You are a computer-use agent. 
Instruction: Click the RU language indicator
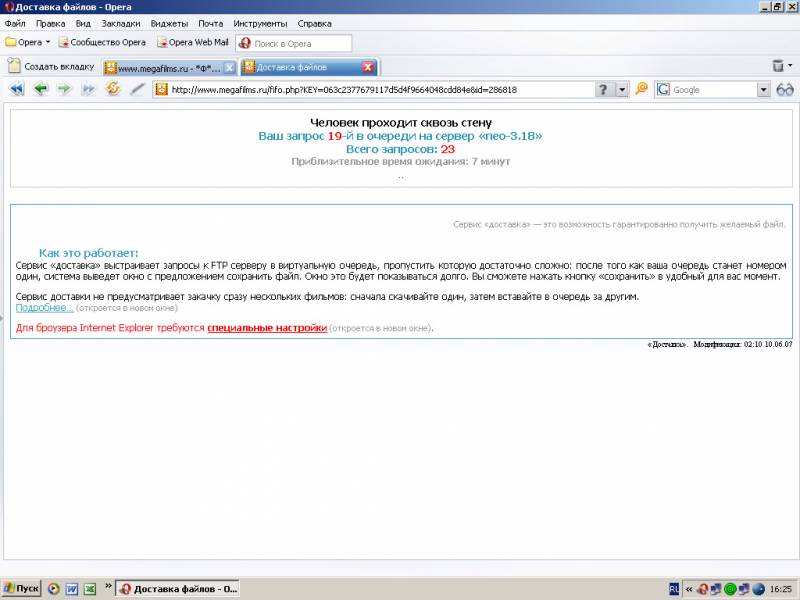tap(674, 589)
